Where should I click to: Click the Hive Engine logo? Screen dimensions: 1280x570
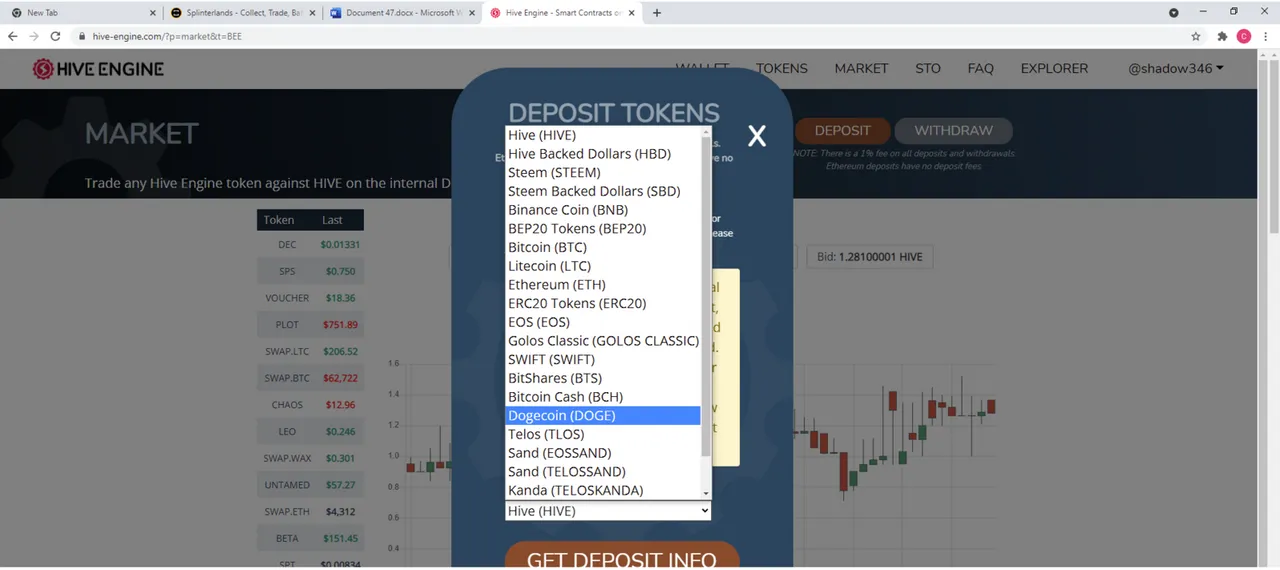coord(98,69)
